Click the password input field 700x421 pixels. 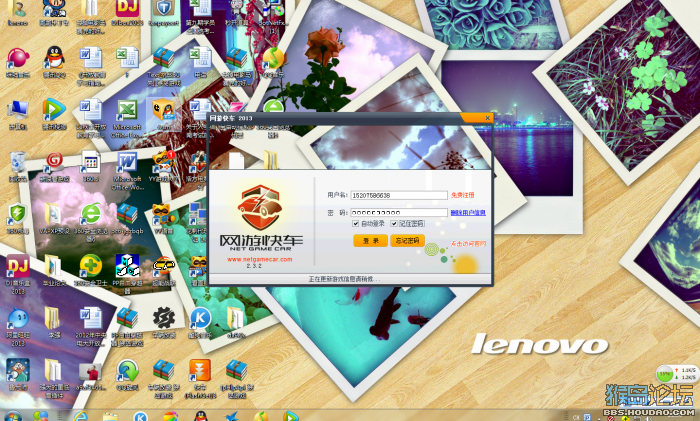399,213
